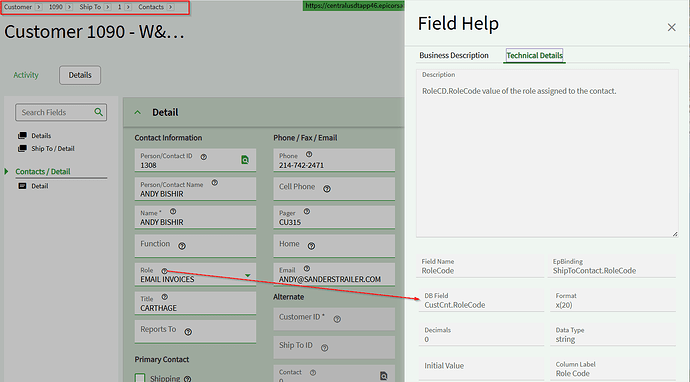This screenshot has height=382, width=690.
Task: Click help icon beside Person/Contact Name
Action: pyautogui.click(x=215, y=183)
